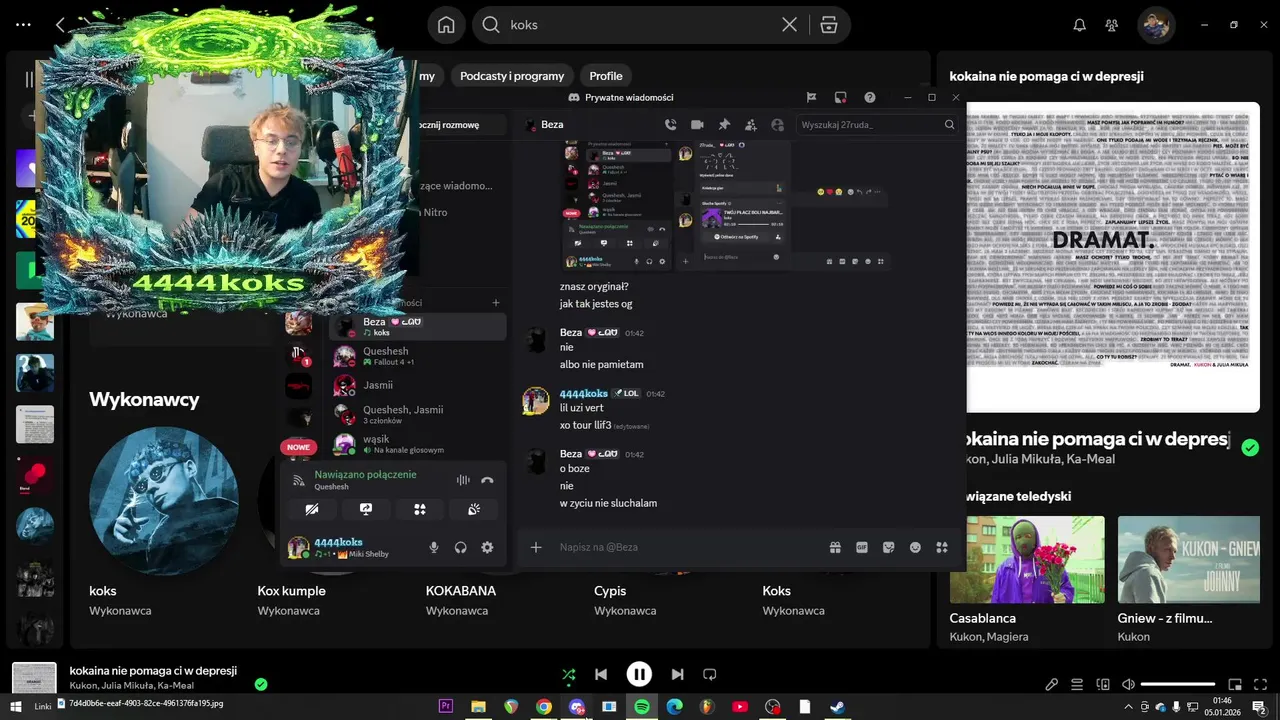The width and height of the screenshot is (1280, 720).
Task: Toggle Discord noise suppression icon
Action: tap(463, 480)
